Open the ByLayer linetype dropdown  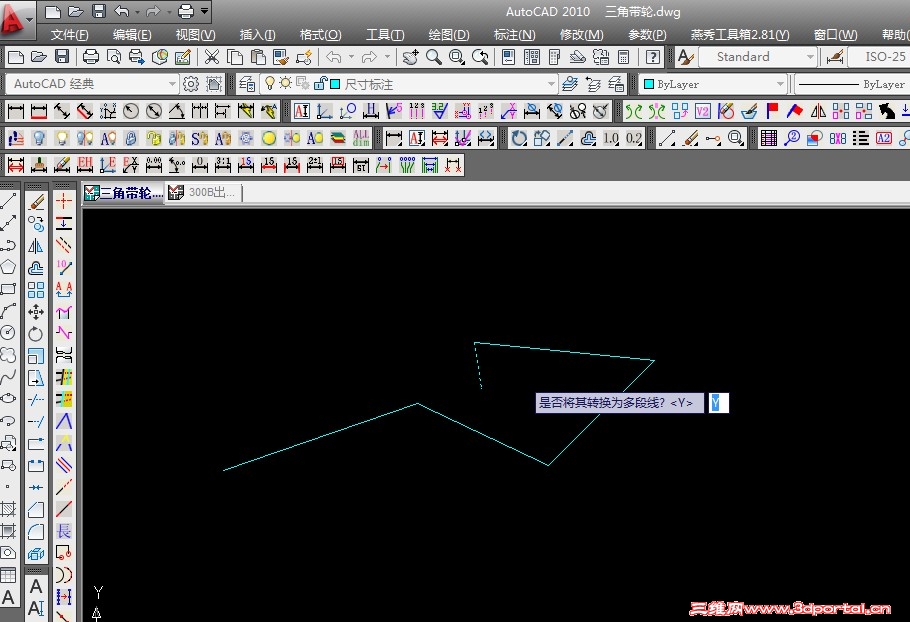(851, 84)
